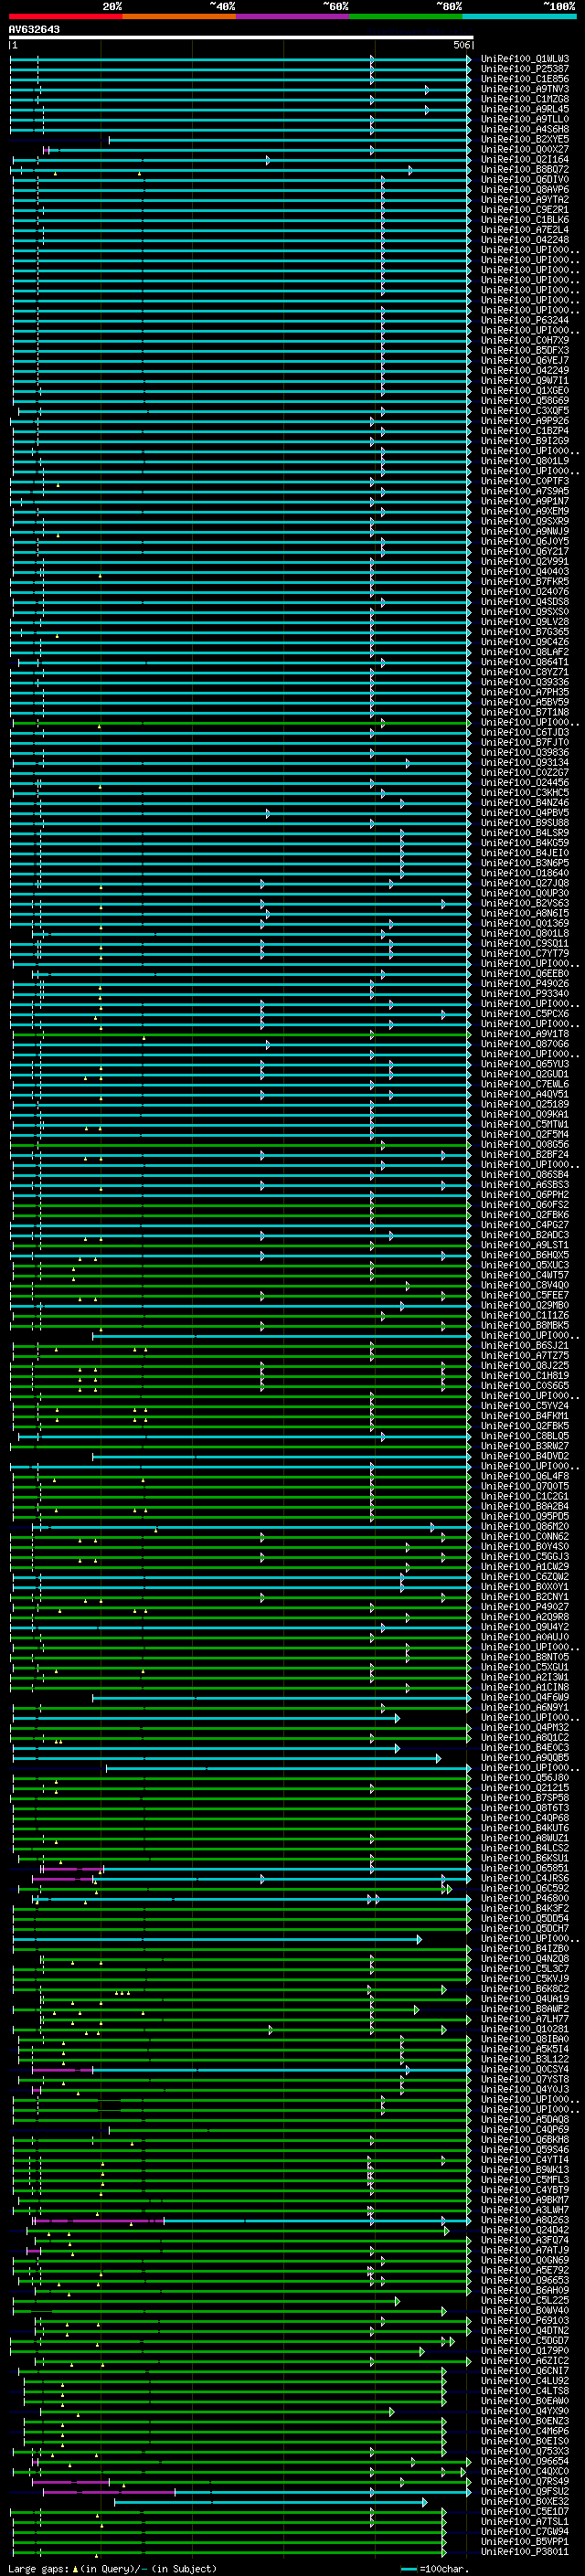Choose subject UniRef100_C8BLQ5
Screen dimensions: 585x2576
[525, 1435]
